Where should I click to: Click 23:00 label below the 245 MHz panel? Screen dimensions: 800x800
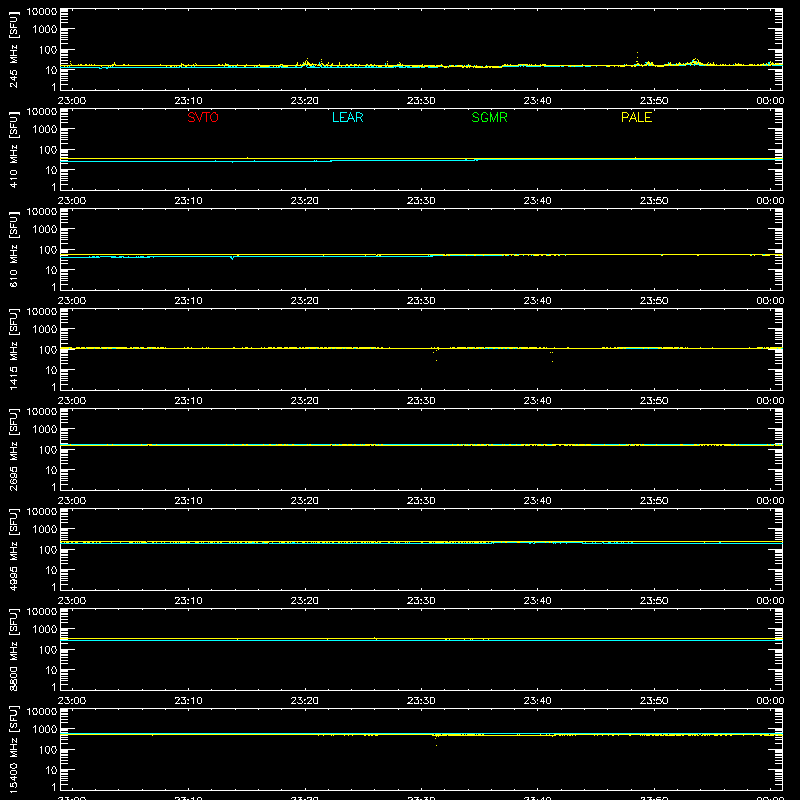[71, 101]
